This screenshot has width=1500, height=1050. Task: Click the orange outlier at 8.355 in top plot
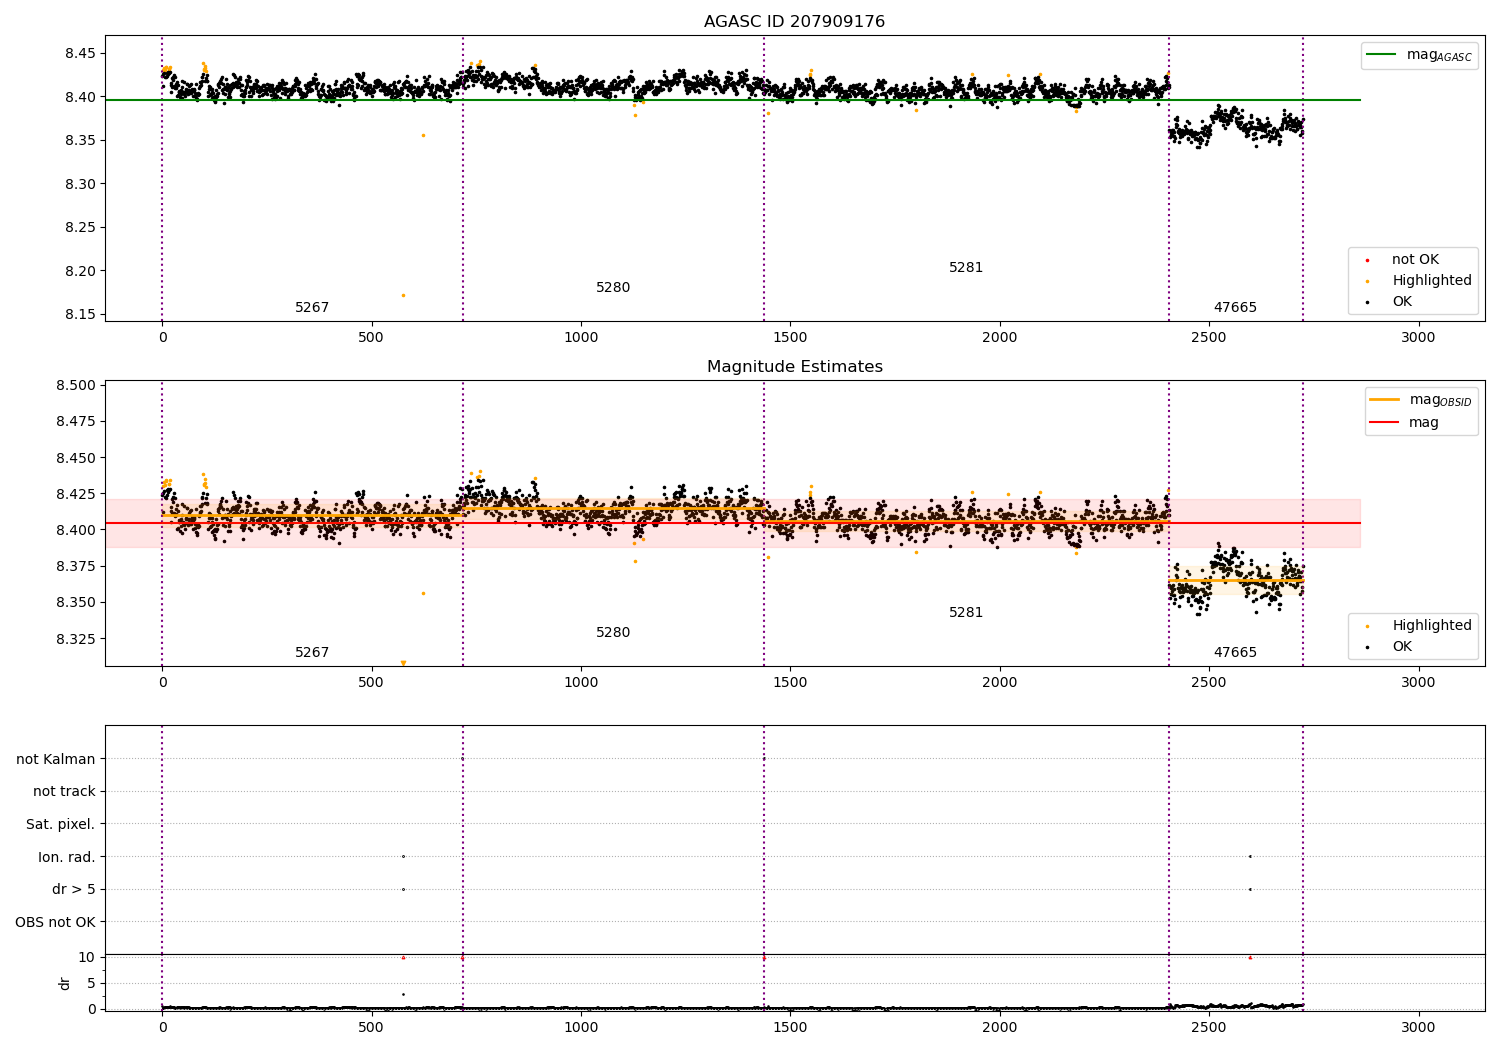tap(423, 135)
